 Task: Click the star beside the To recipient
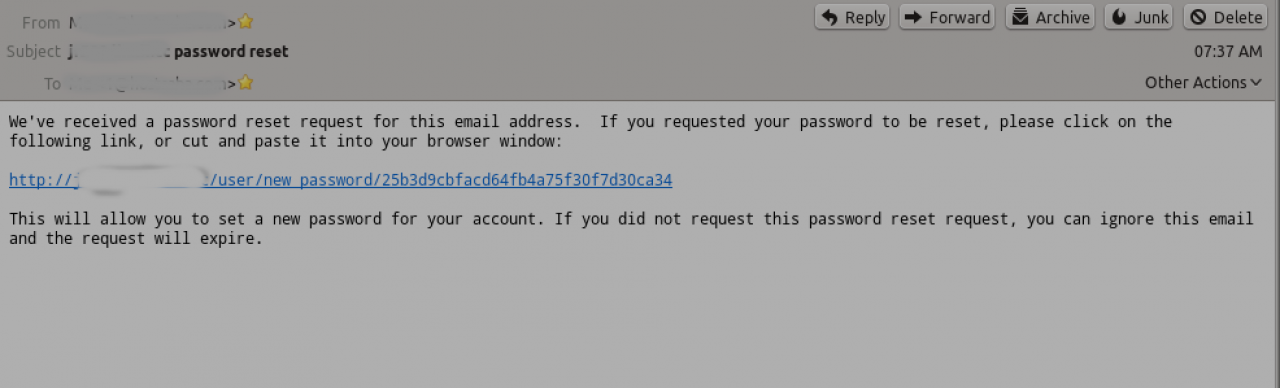(246, 83)
